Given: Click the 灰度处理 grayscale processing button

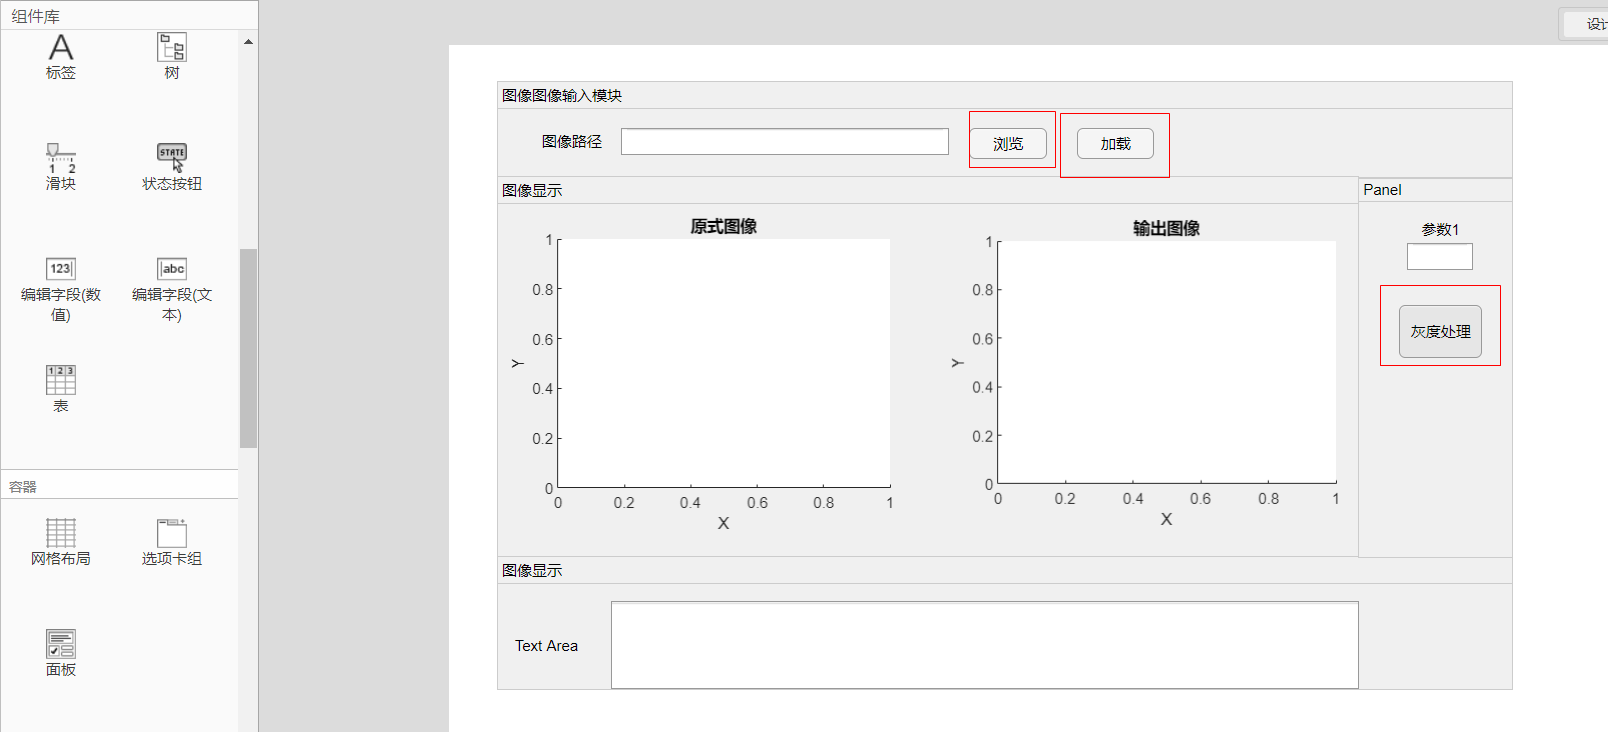Looking at the screenshot, I should 1440,331.
